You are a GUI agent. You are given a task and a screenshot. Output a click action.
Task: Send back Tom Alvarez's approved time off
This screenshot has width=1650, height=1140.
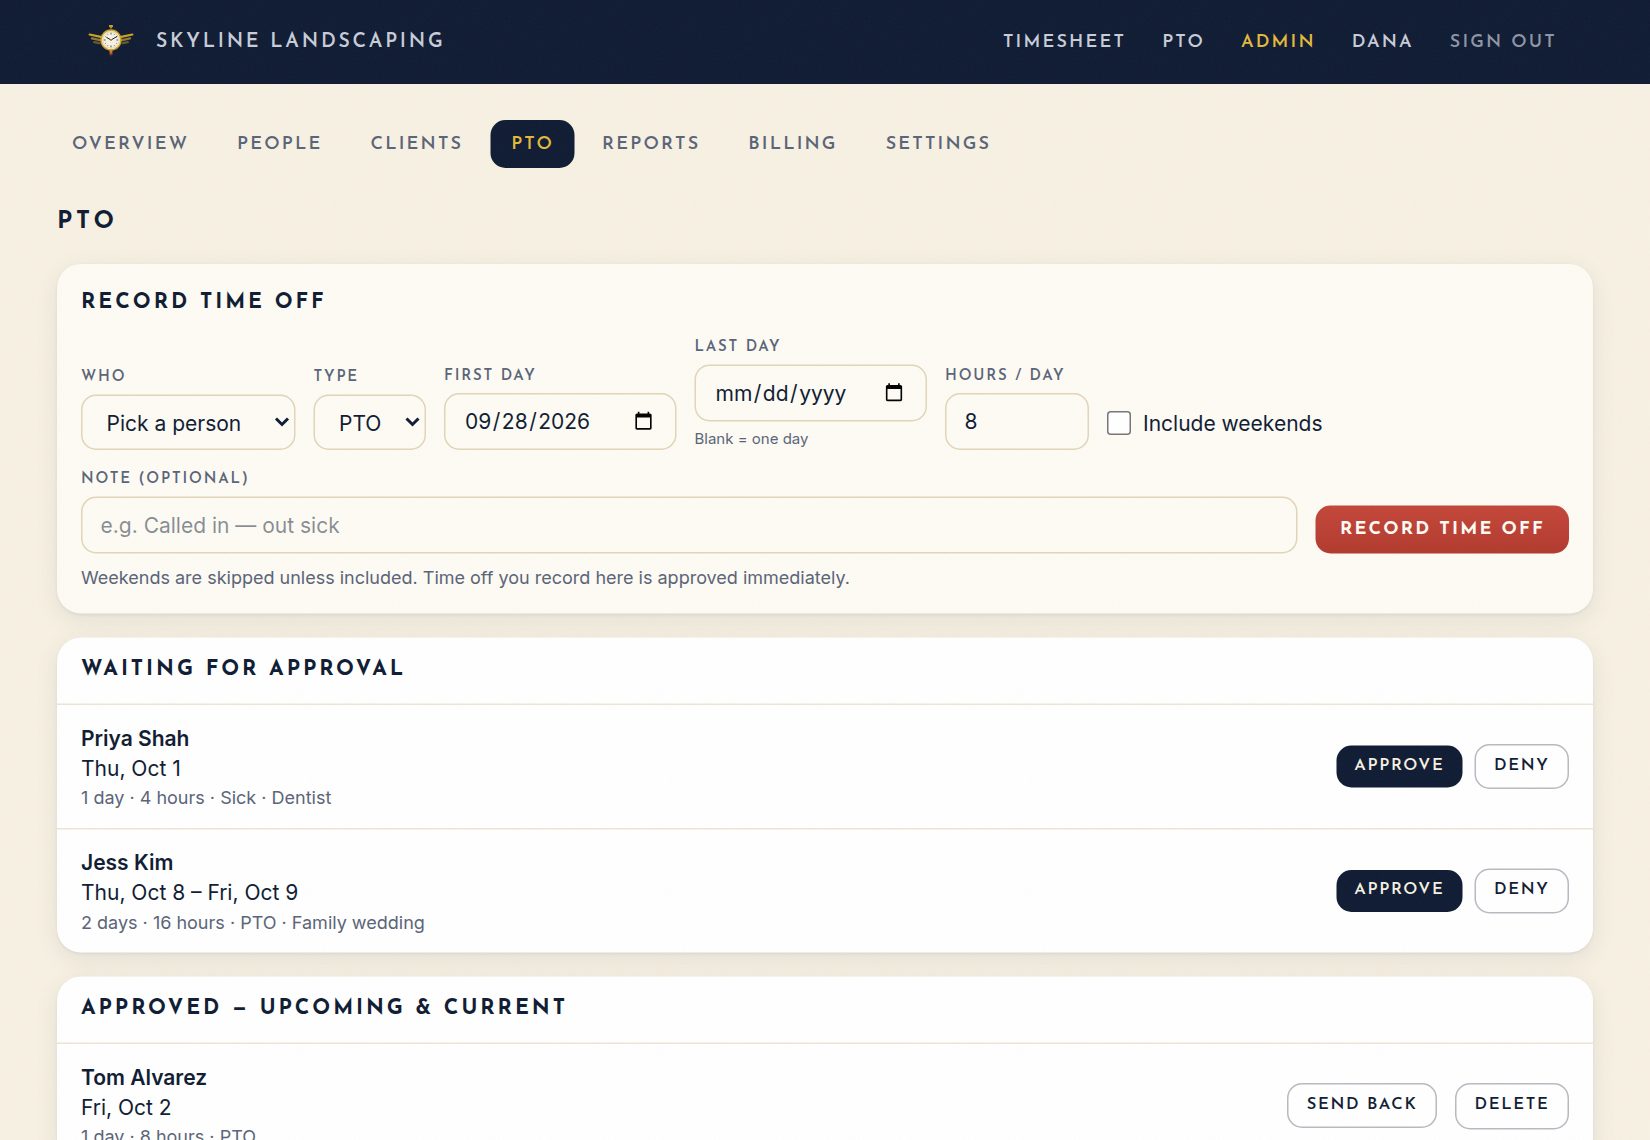(x=1361, y=1104)
